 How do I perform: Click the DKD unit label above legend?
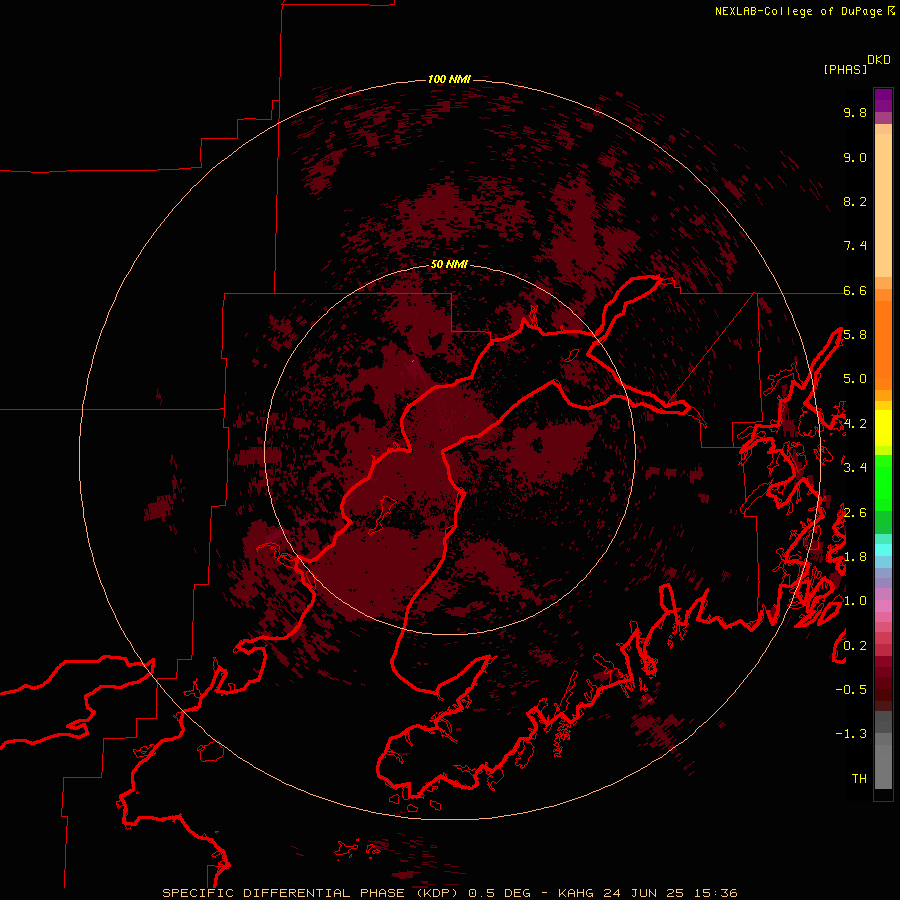[x=878, y=60]
